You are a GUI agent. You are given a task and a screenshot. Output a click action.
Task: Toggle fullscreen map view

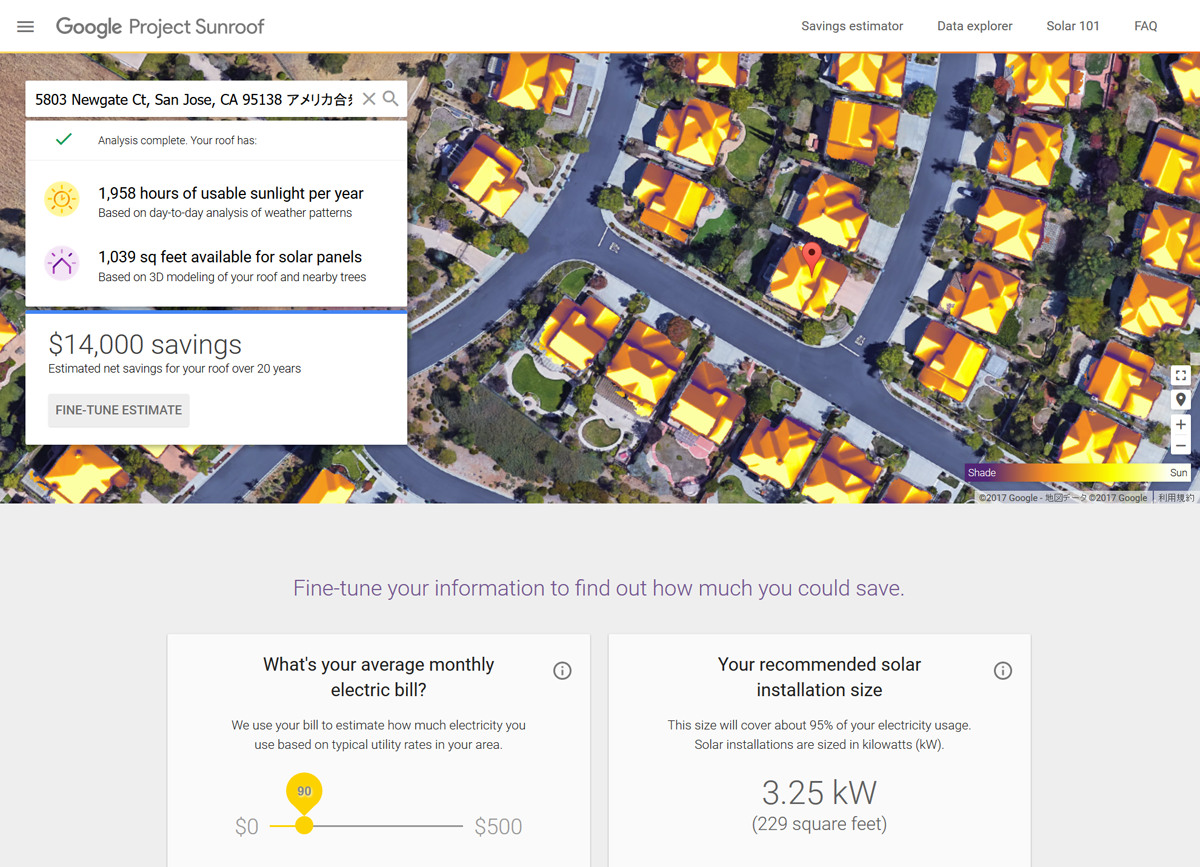(1181, 376)
